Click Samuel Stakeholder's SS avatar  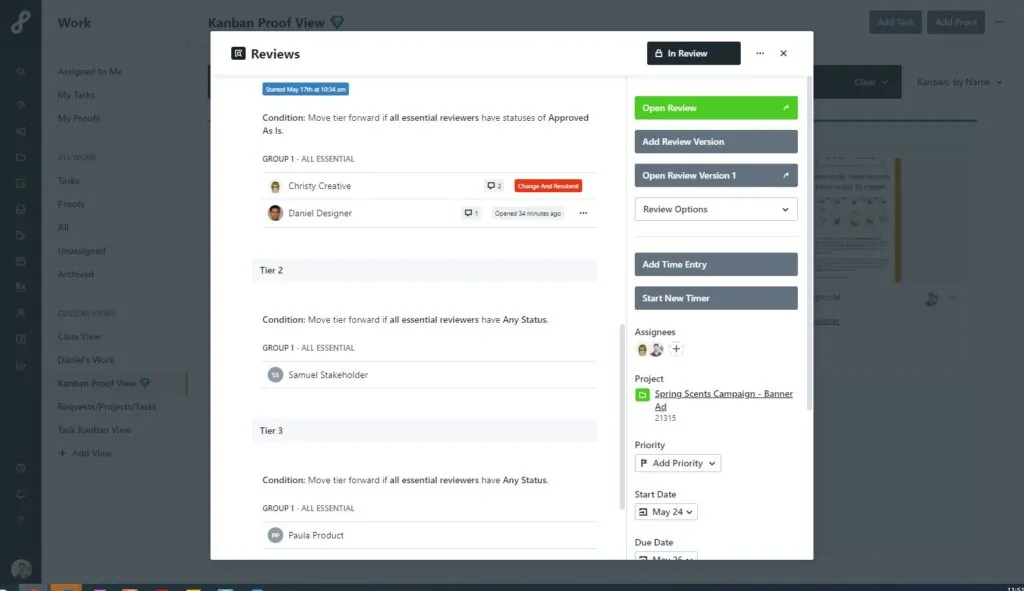click(275, 375)
